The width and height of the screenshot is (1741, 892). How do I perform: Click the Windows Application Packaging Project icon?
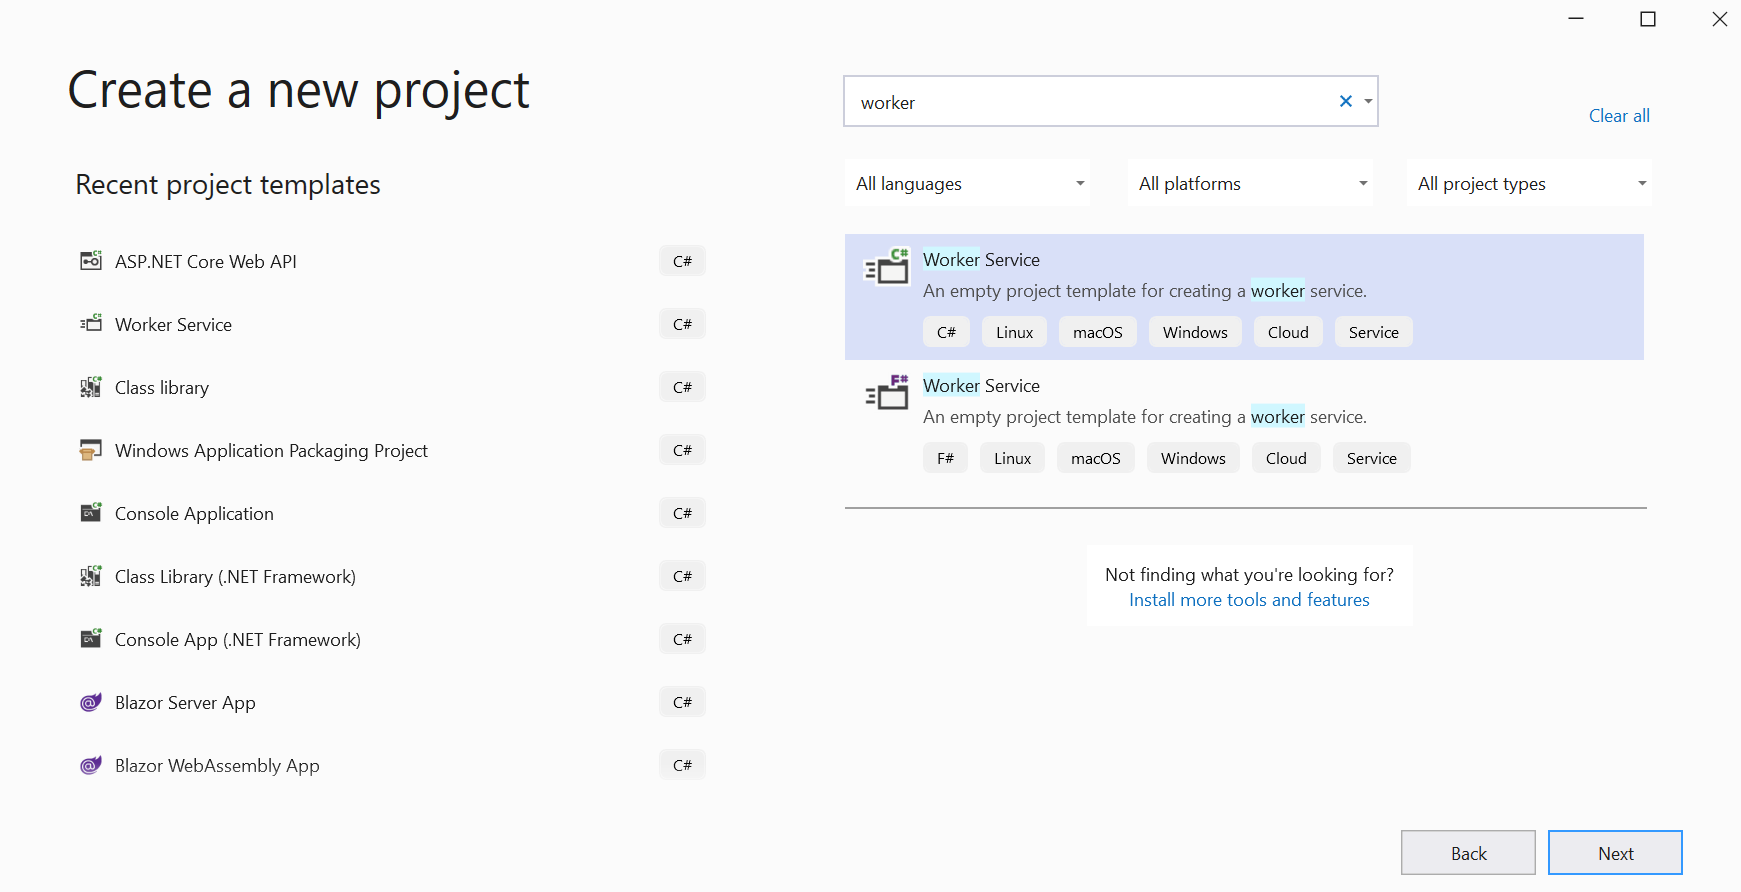[91, 450]
